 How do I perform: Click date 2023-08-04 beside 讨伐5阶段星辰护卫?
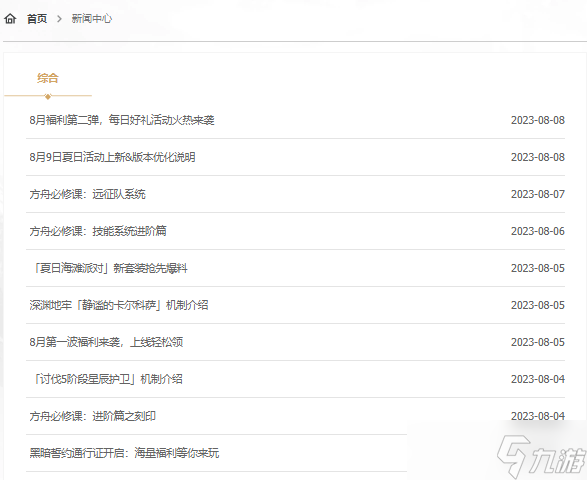click(538, 379)
